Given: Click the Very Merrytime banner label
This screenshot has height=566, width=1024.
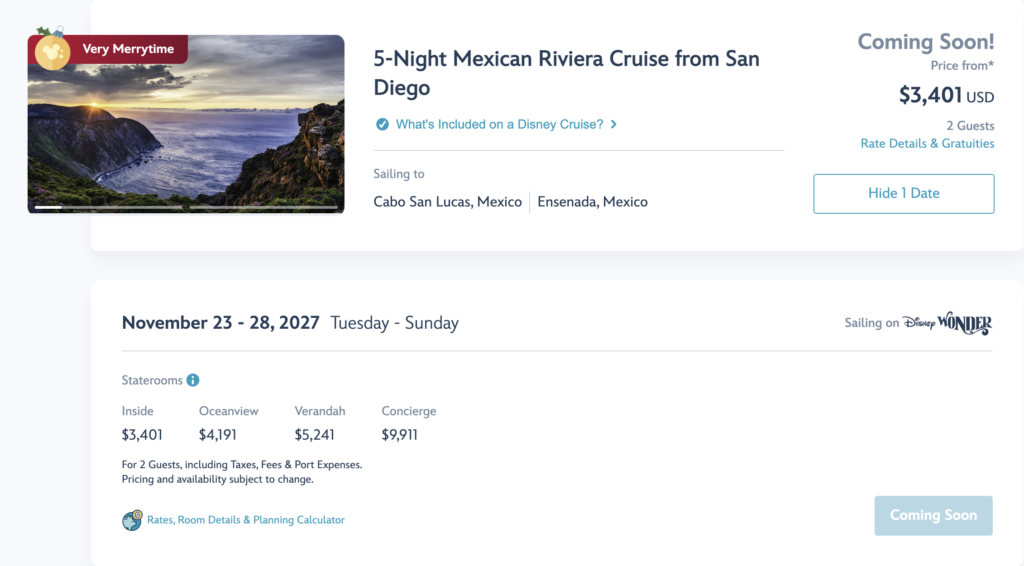Looking at the screenshot, I should (128, 49).
